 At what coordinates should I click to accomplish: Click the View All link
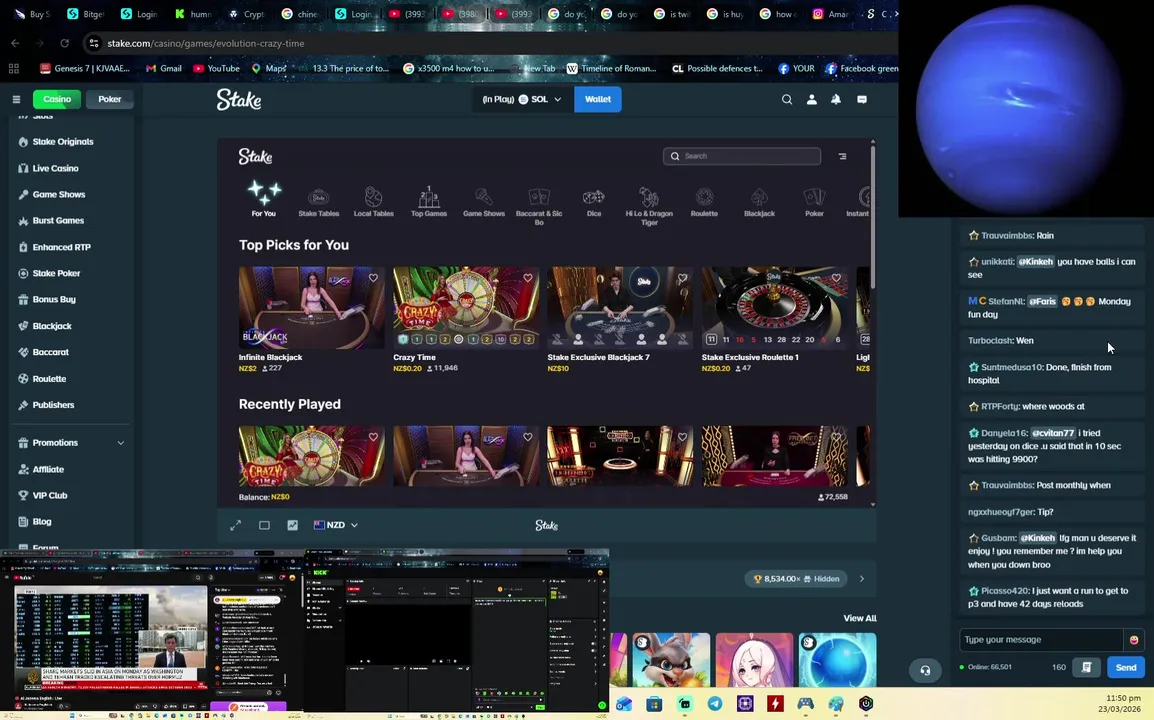860,618
